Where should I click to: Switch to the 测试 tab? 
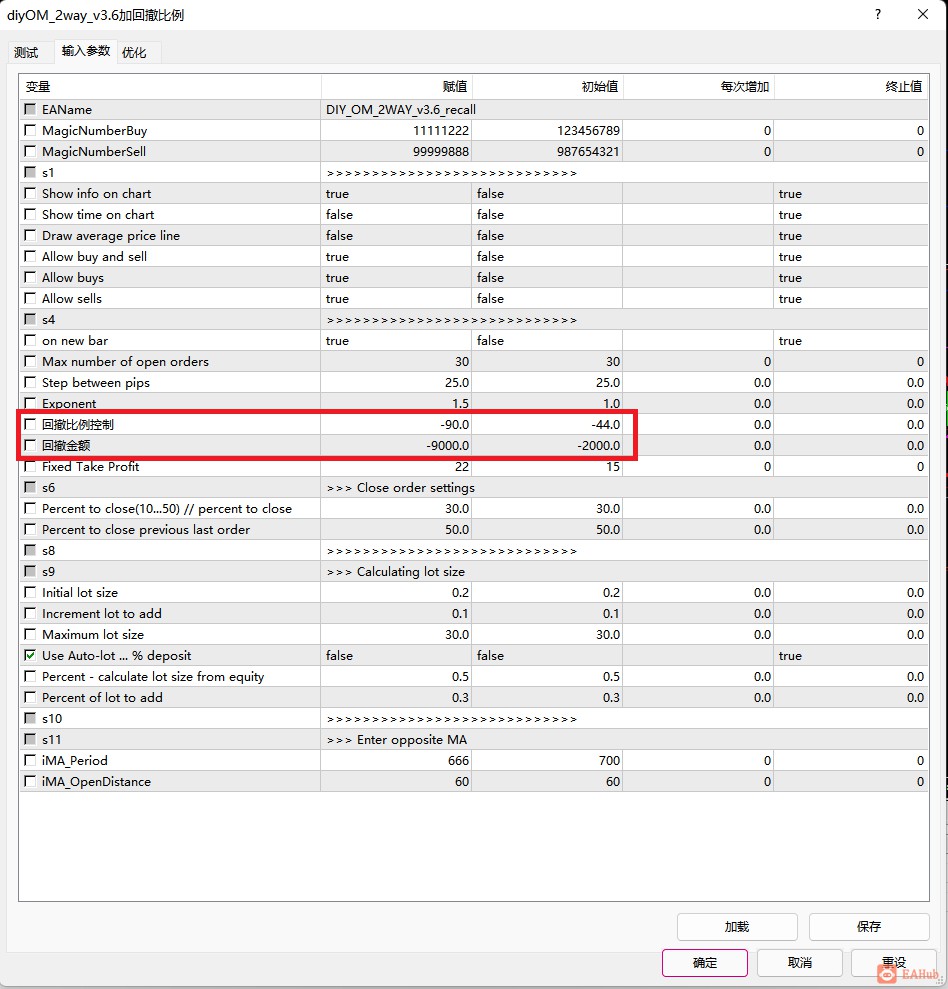[26, 52]
